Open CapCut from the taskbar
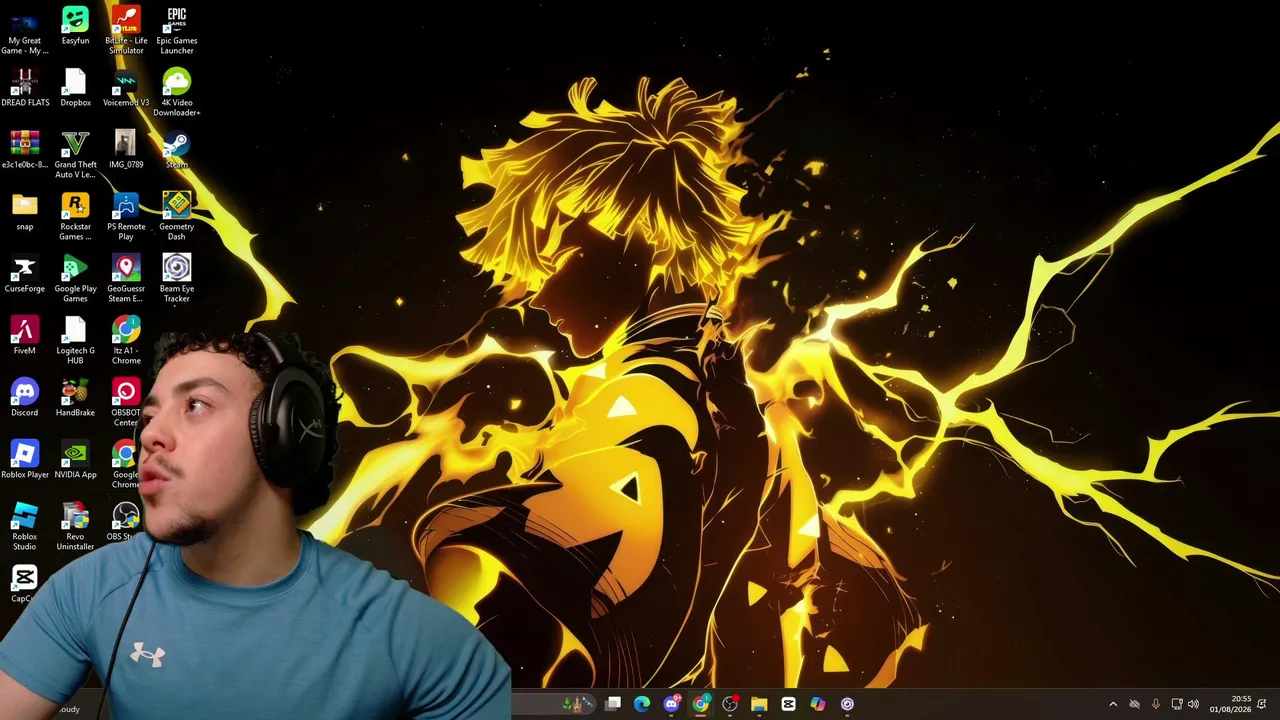 [x=788, y=704]
